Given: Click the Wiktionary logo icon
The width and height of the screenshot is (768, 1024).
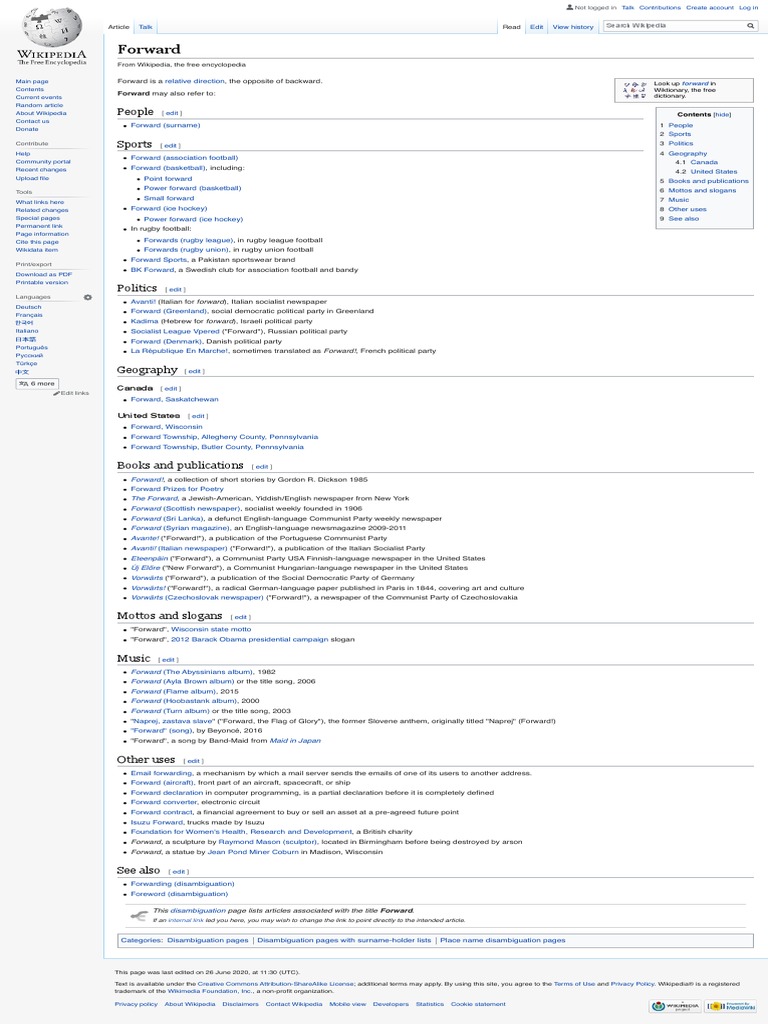Looking at the screenshot, I should pyautogui.click(x=634, y=90).
